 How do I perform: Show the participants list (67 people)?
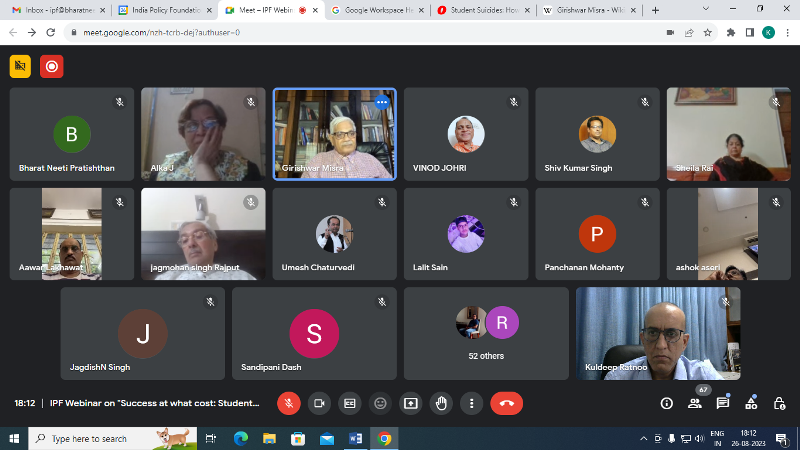pyautogui.click(x=695, y=403)
